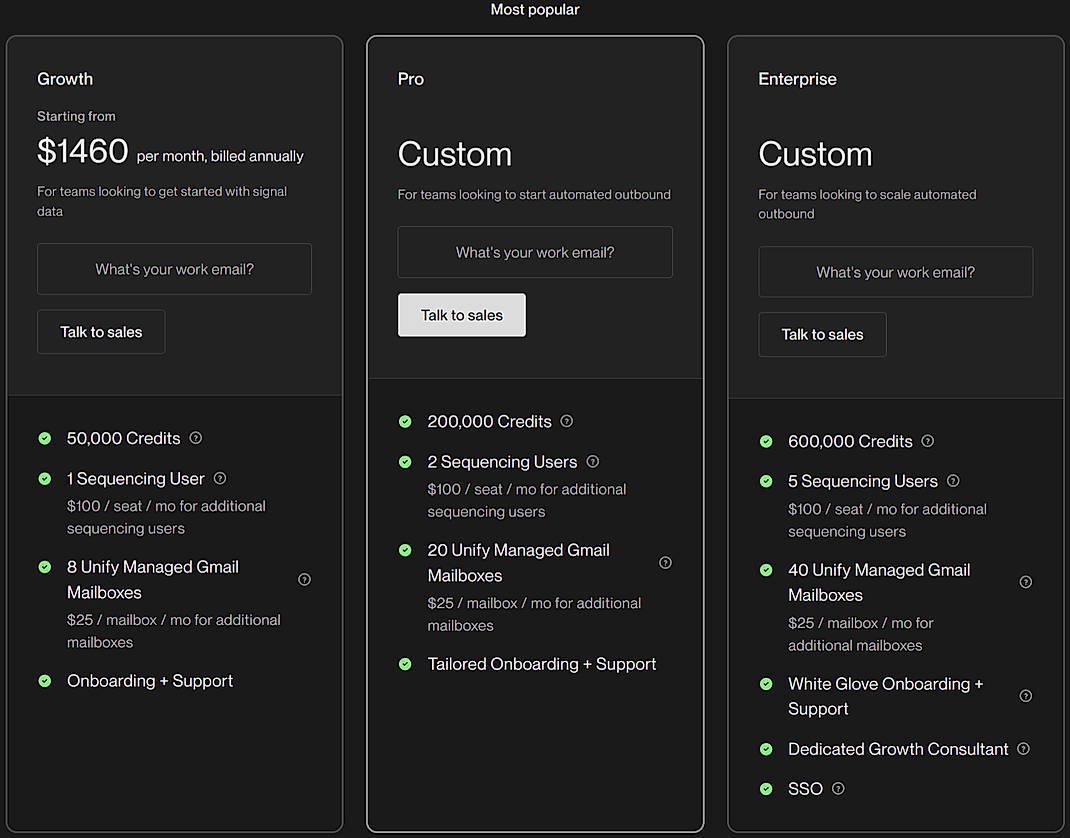Click 8 Unify Managed Gmail Mailboxes text
Image resolution: width=1070 pixels, height=838 pixels.
153,579
